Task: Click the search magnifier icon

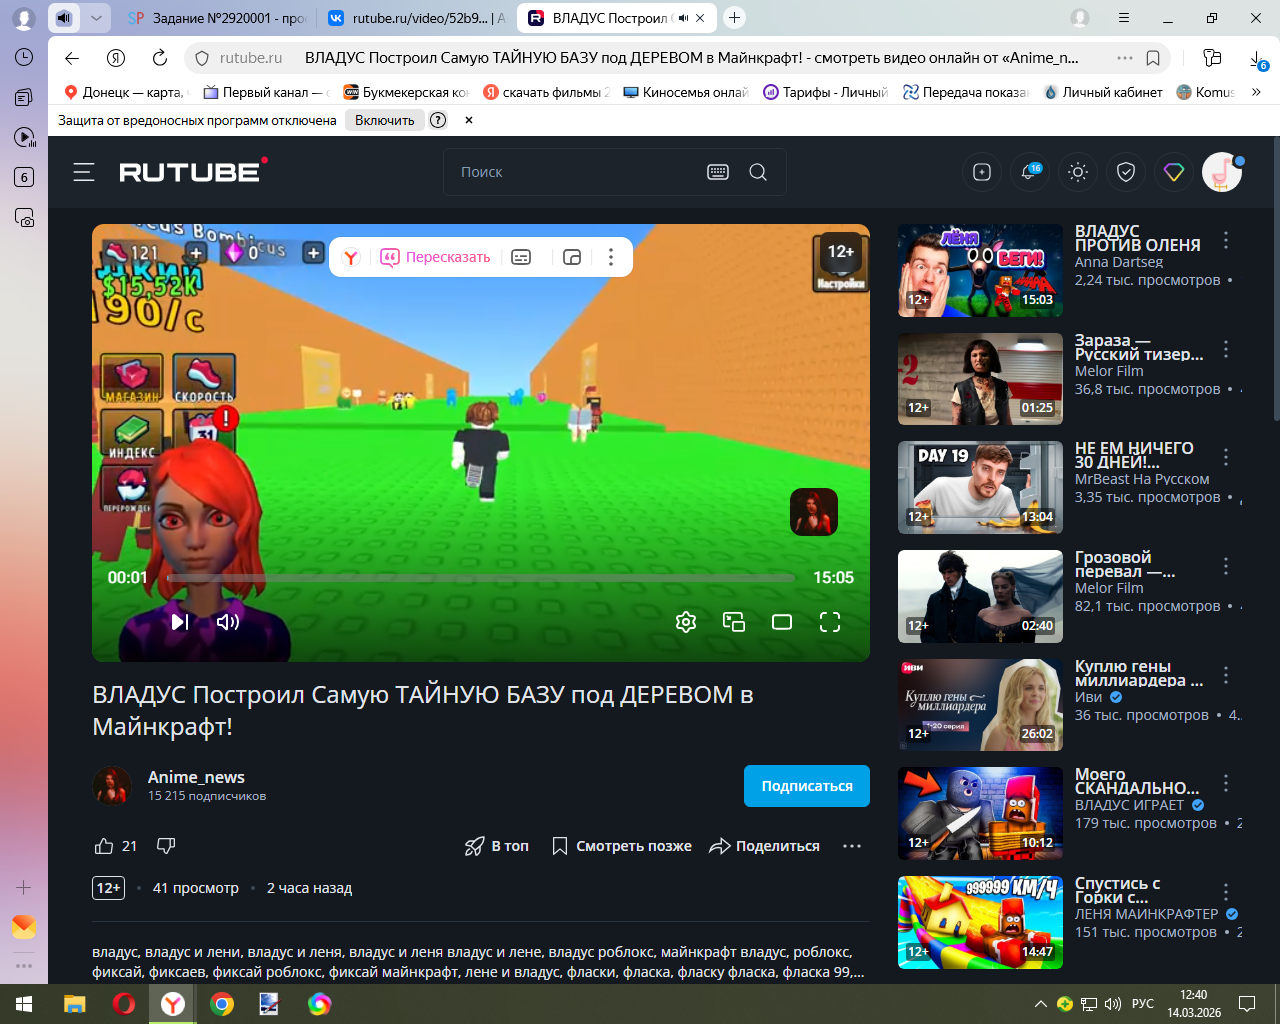Action: pyautogui.click(x=758, y=172)
